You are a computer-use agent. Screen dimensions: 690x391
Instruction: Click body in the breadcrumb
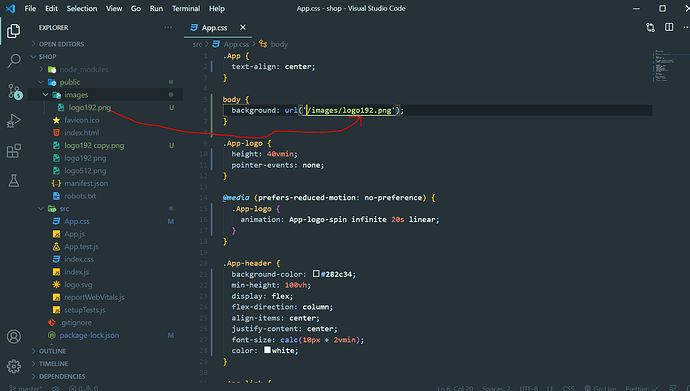pyautogui.click(x=279, y=44)
